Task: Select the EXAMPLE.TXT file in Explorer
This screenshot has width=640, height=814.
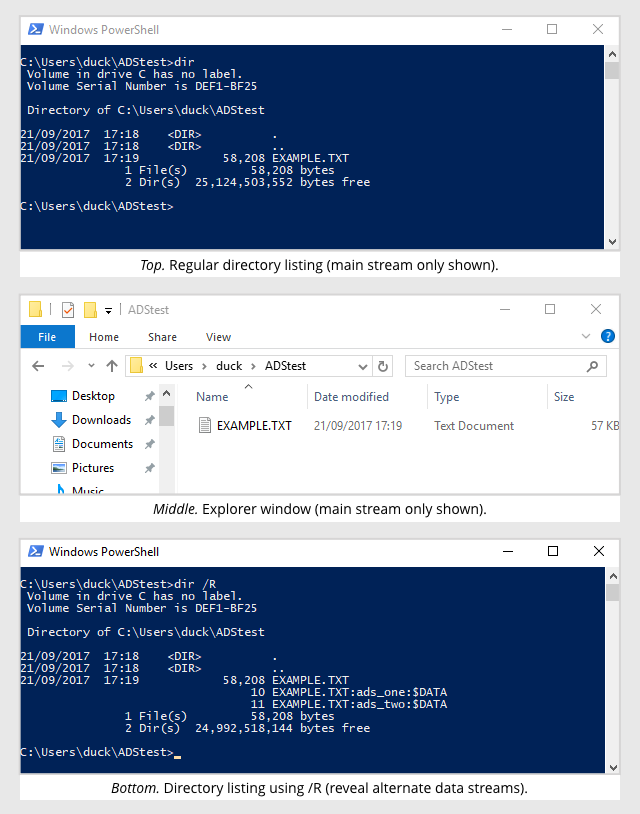Action: (x=254, y=426)
